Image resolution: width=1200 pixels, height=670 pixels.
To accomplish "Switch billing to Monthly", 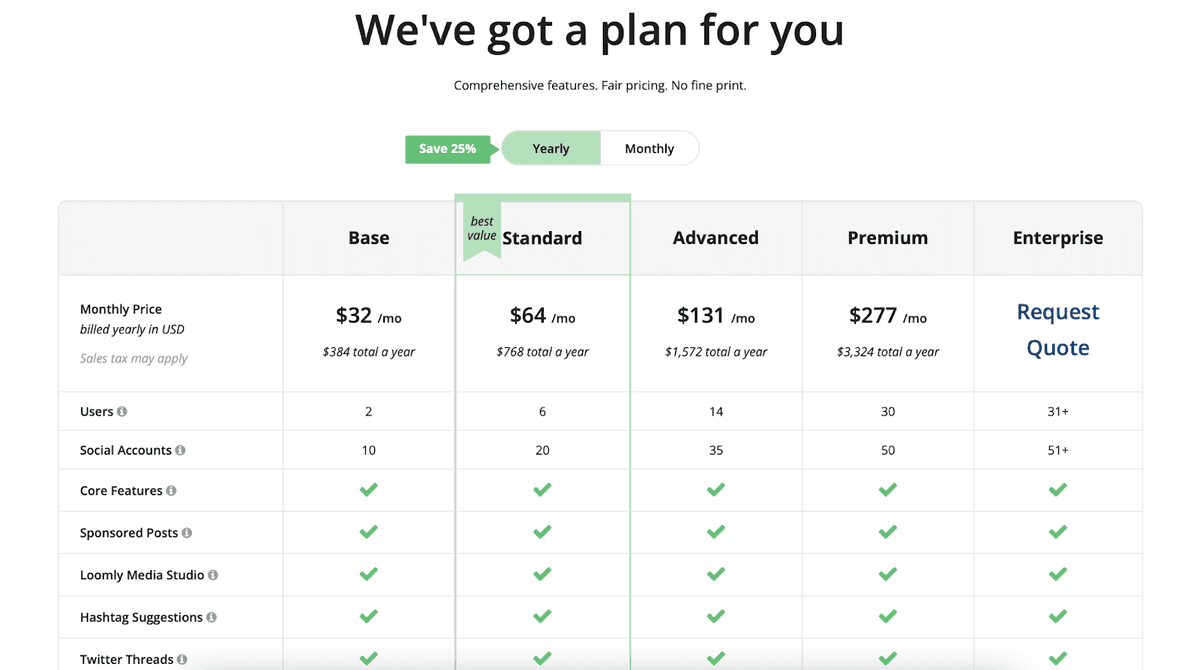I will [x=649, y=149].
